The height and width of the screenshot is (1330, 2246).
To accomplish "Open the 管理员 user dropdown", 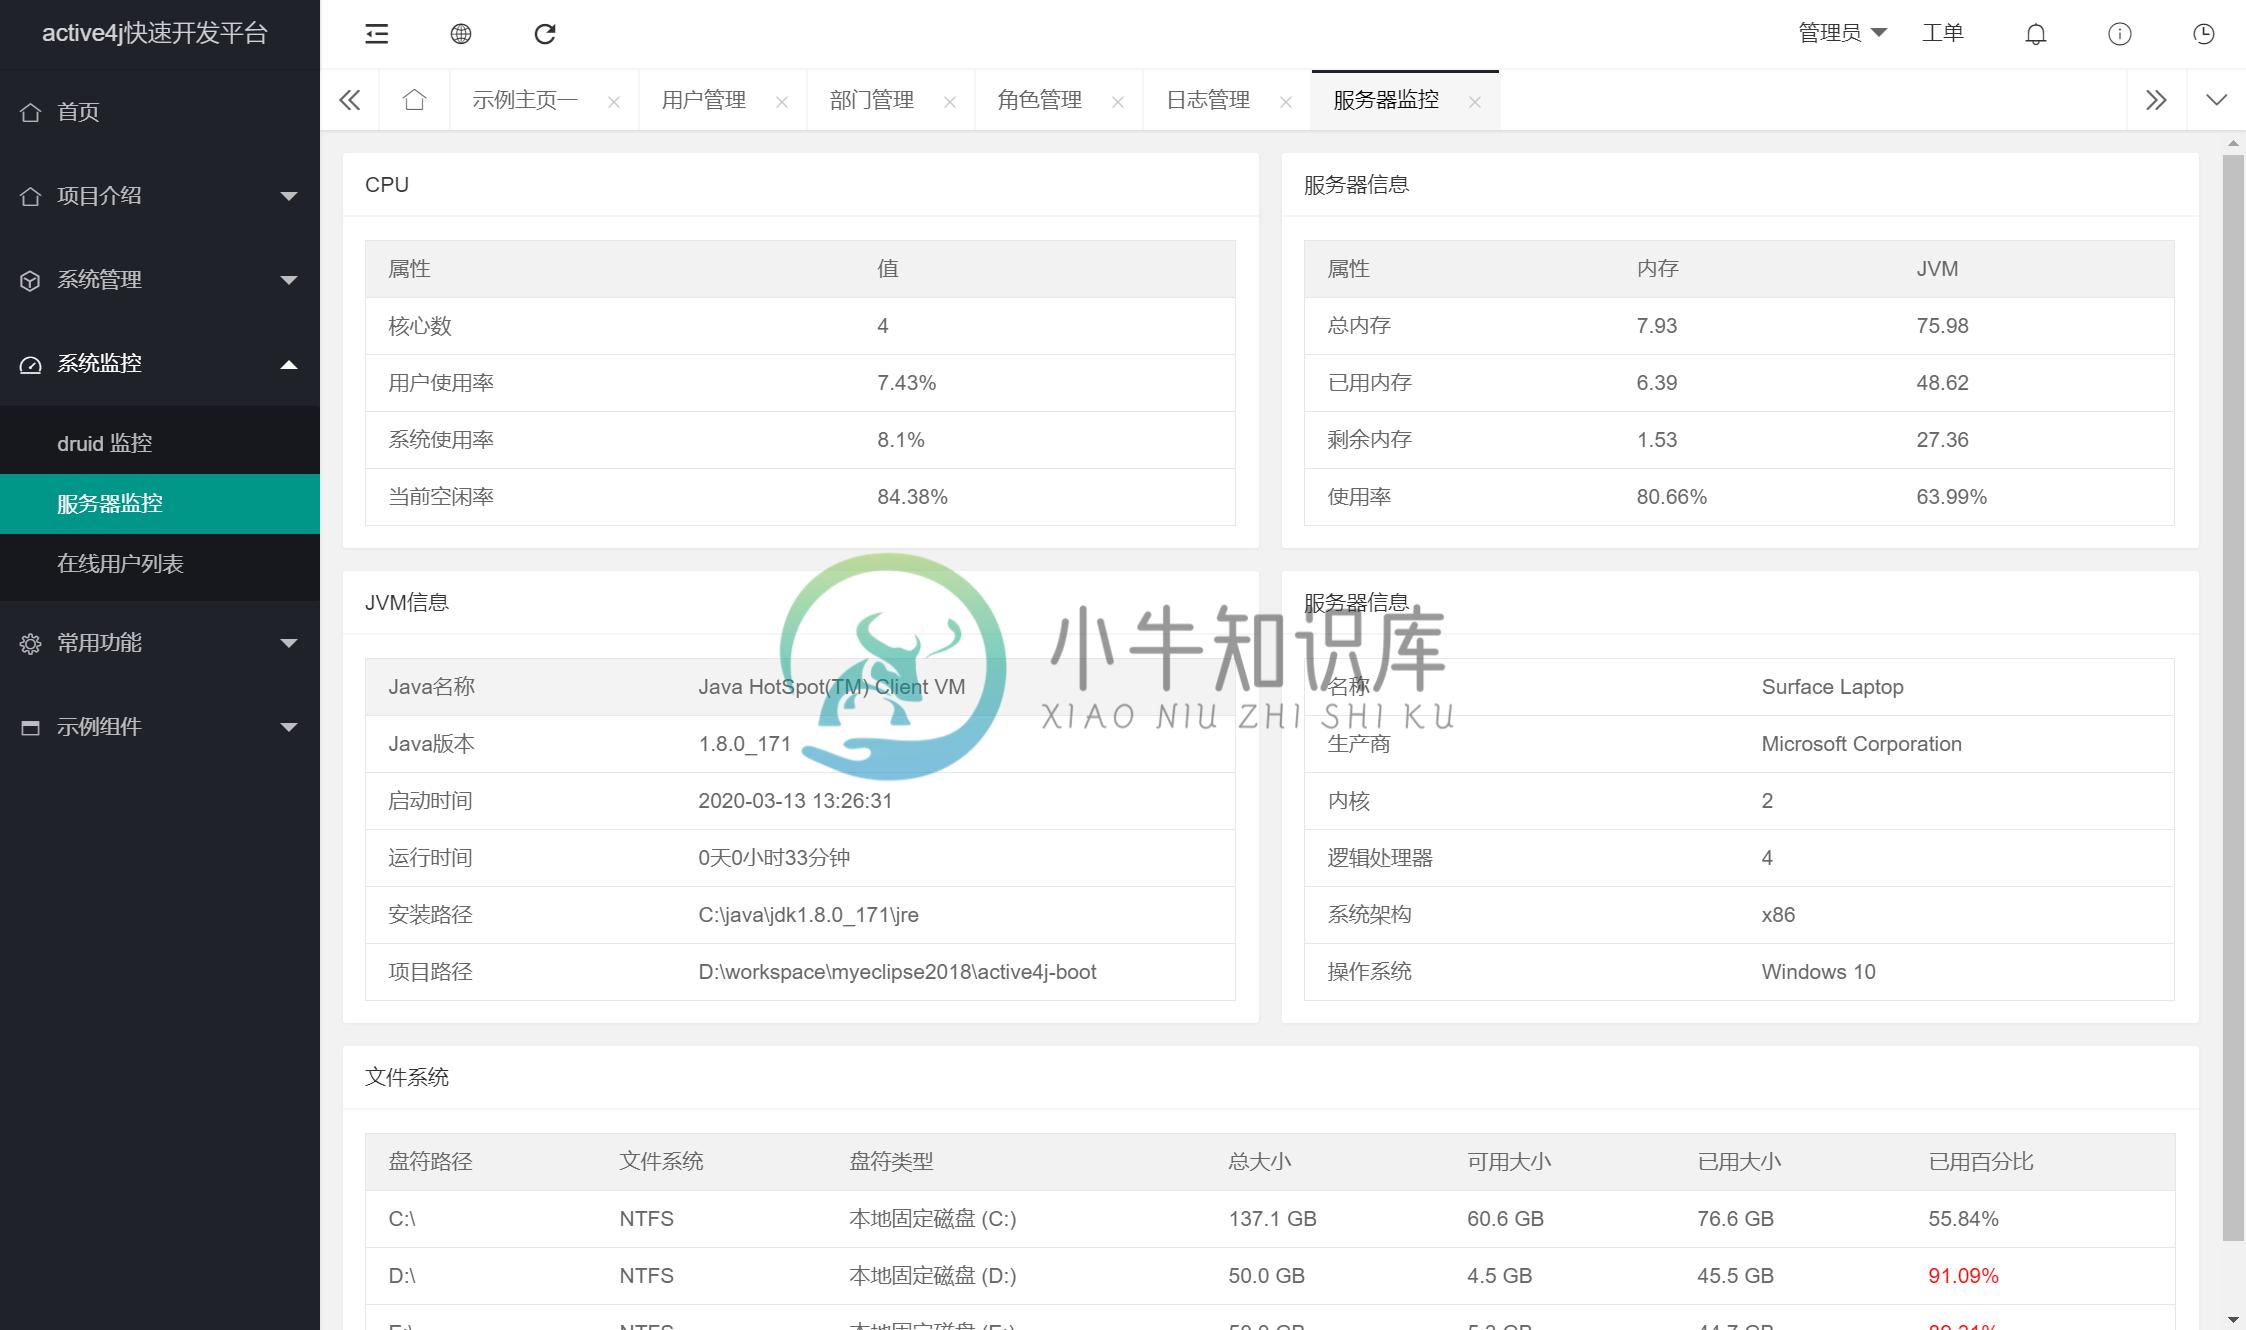I will pos(1842,33).
